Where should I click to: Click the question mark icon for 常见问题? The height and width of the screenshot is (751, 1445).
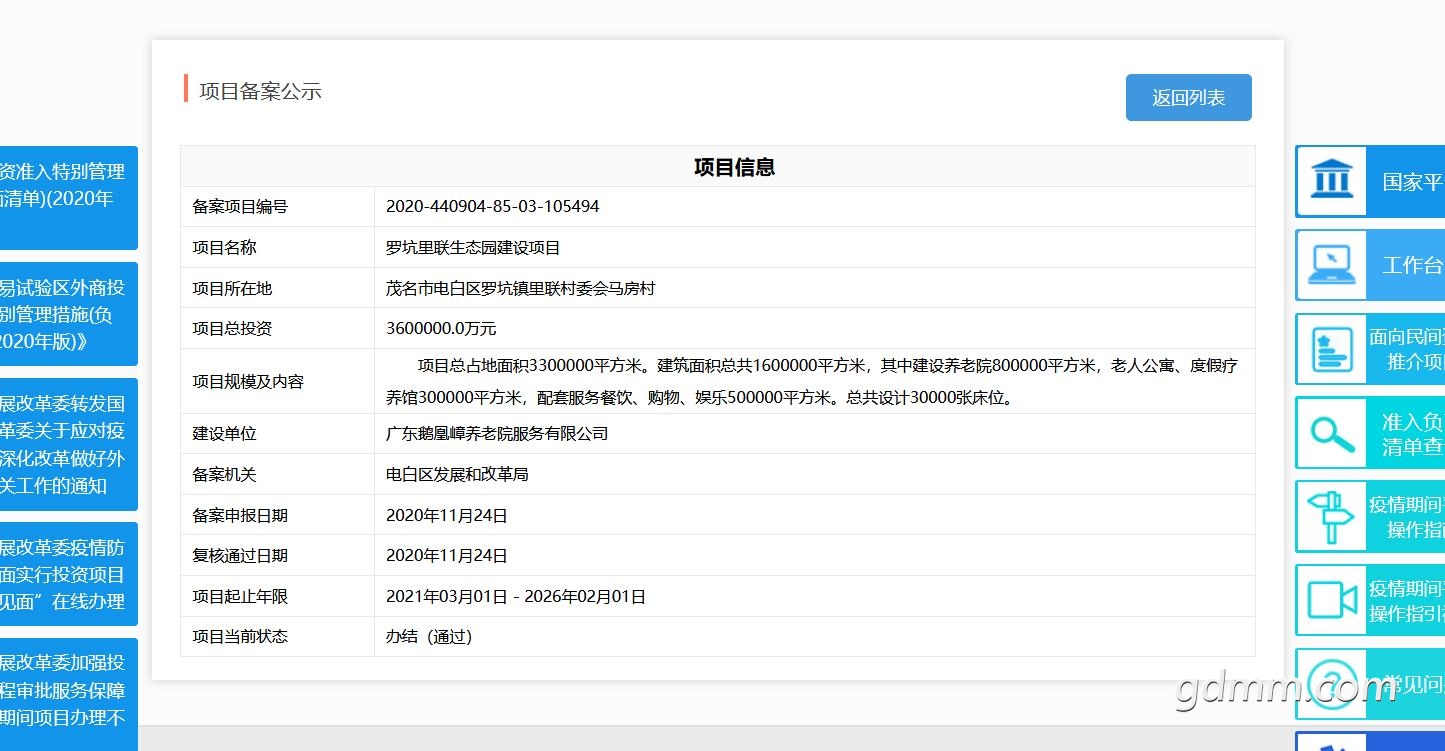[1331, 684]
